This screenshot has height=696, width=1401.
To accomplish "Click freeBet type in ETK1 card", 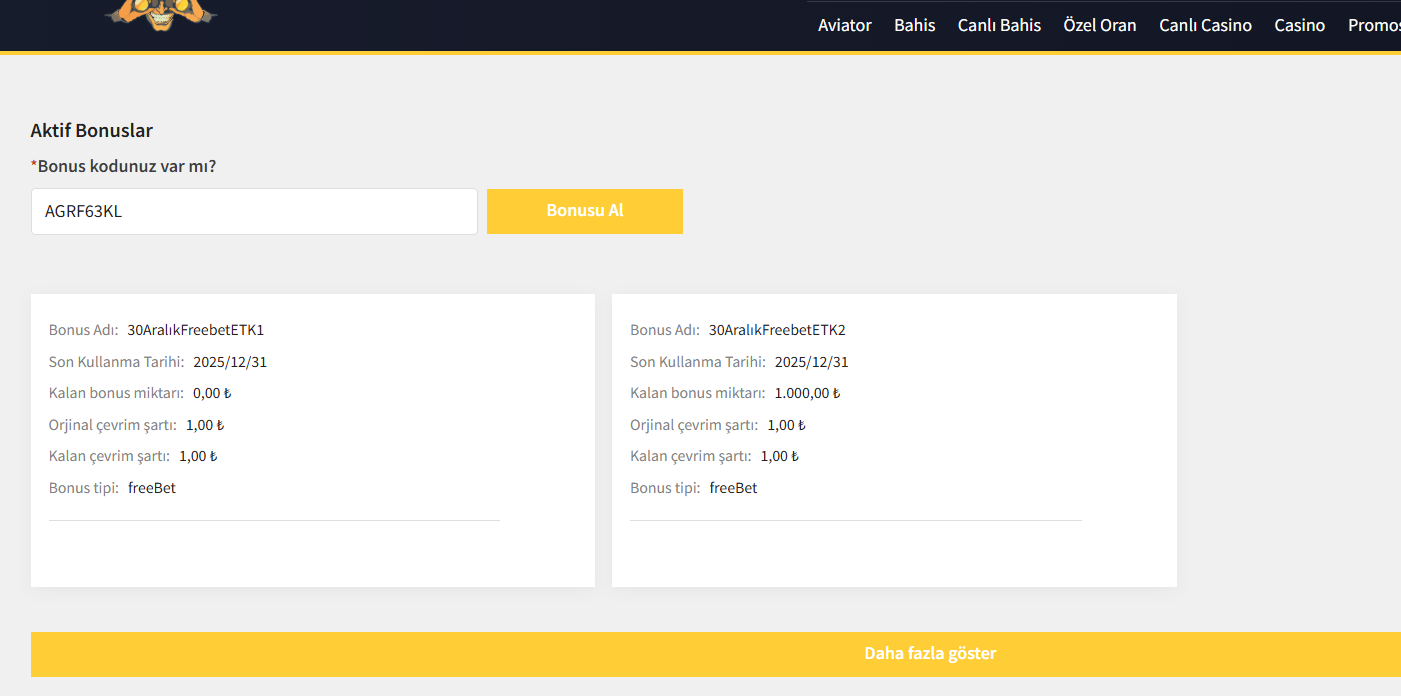I will coord(152,488).
